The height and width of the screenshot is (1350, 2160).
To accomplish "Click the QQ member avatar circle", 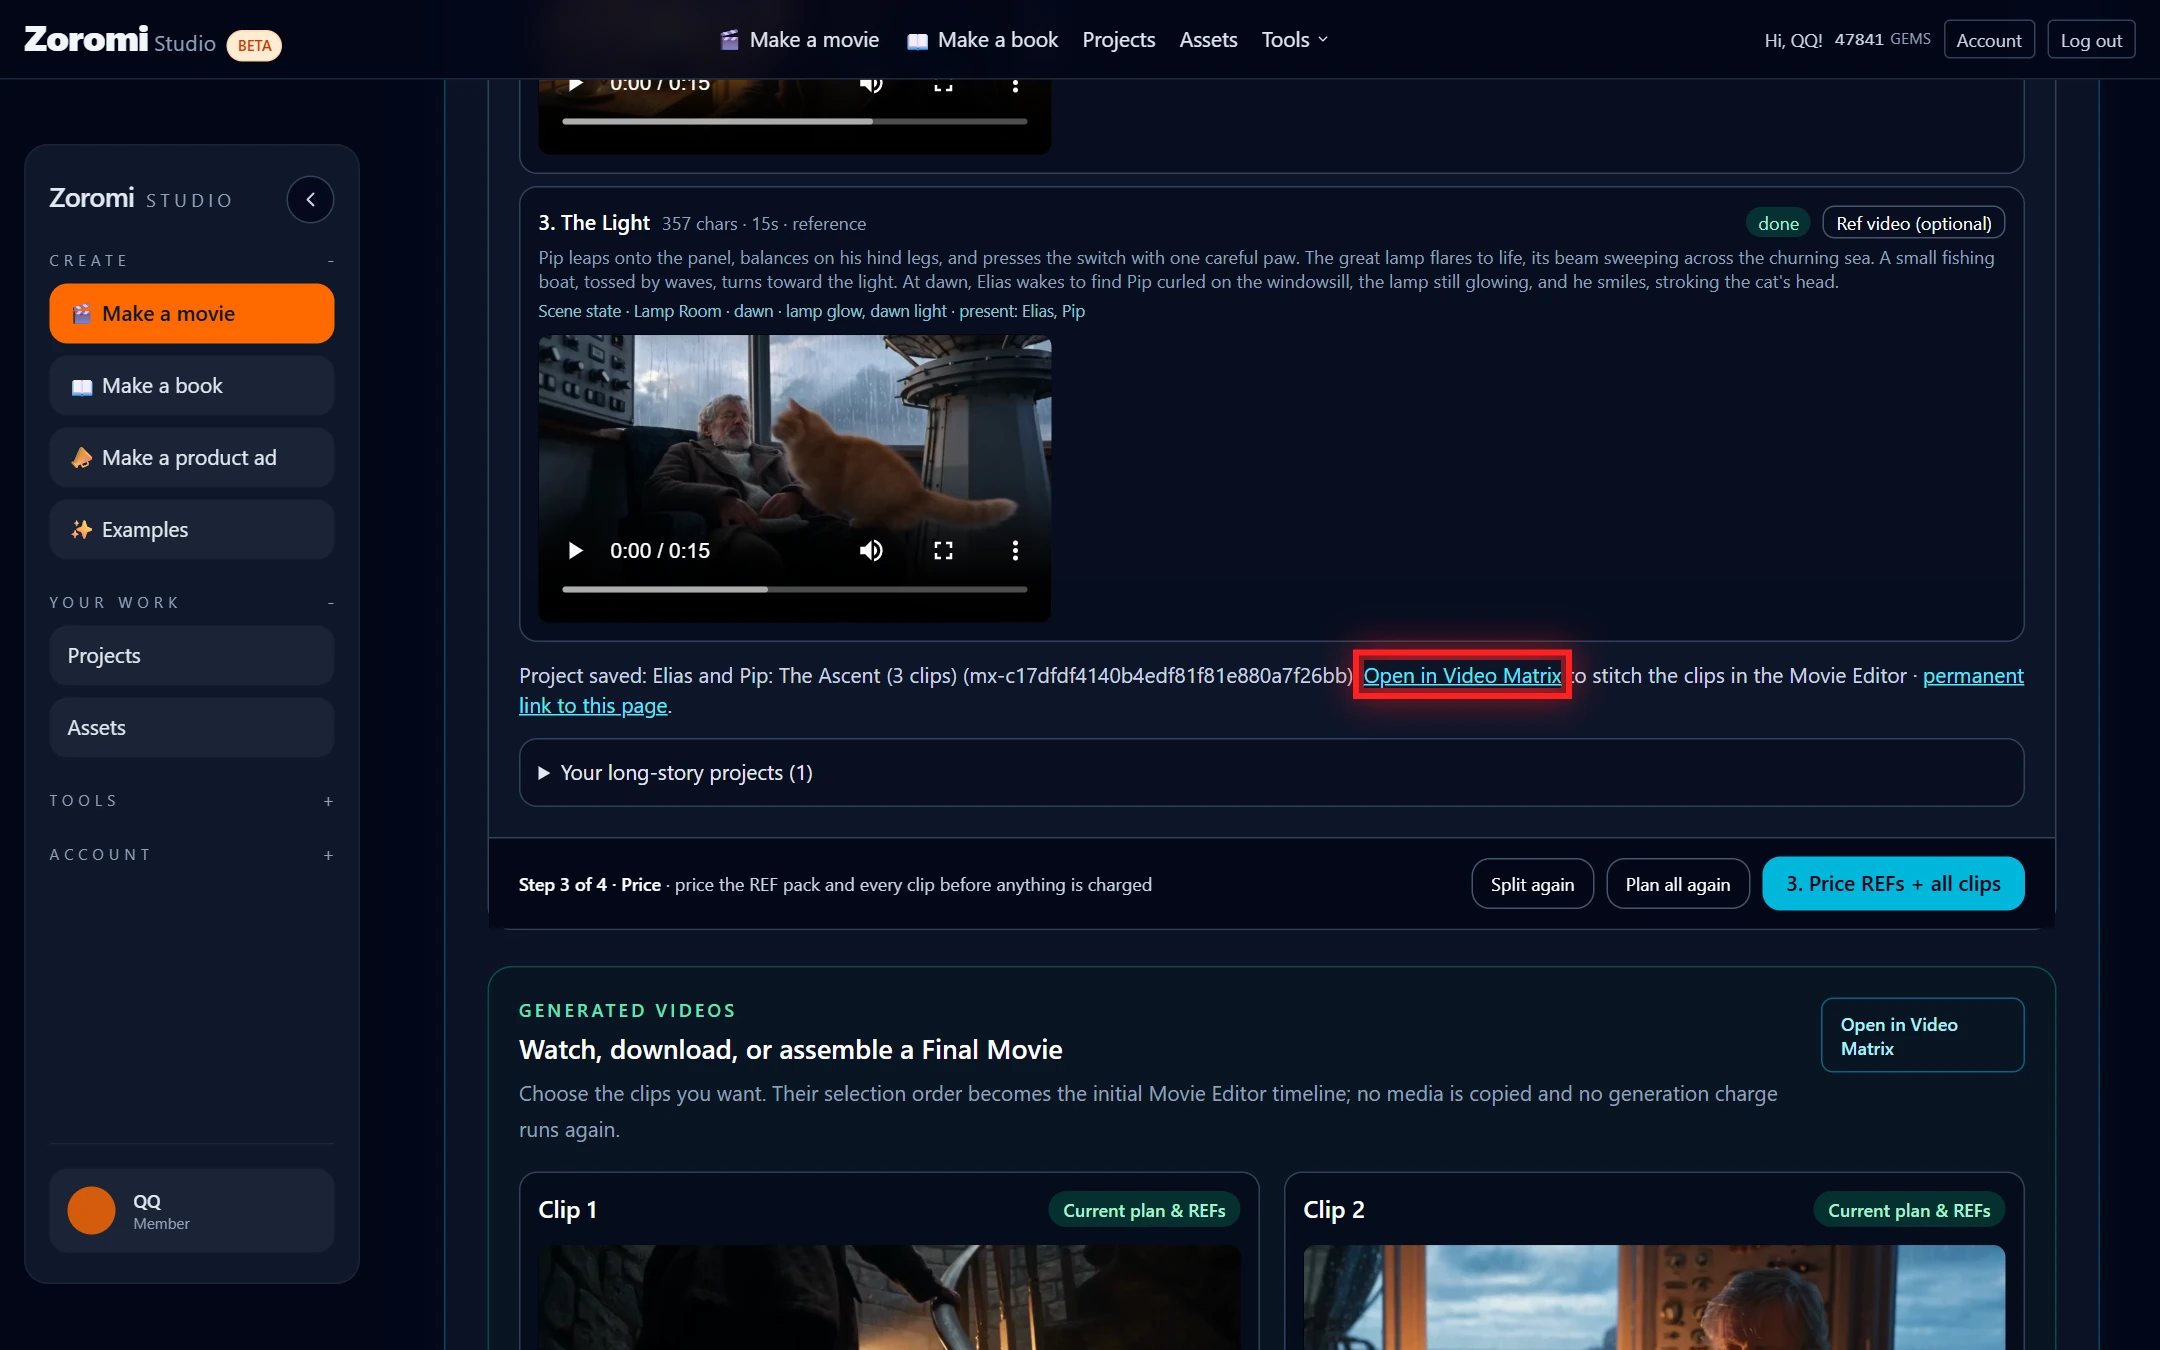I will click(x=91, y=1210).
